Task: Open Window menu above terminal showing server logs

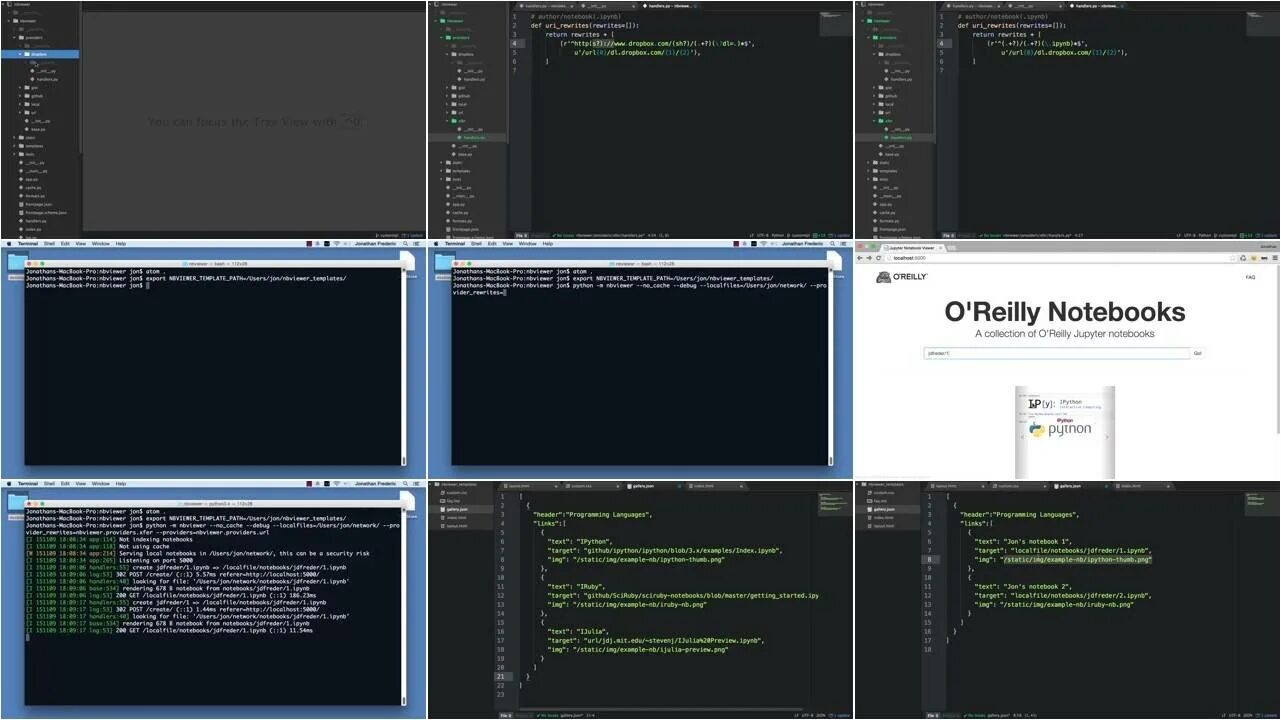Action: [100, 483]
